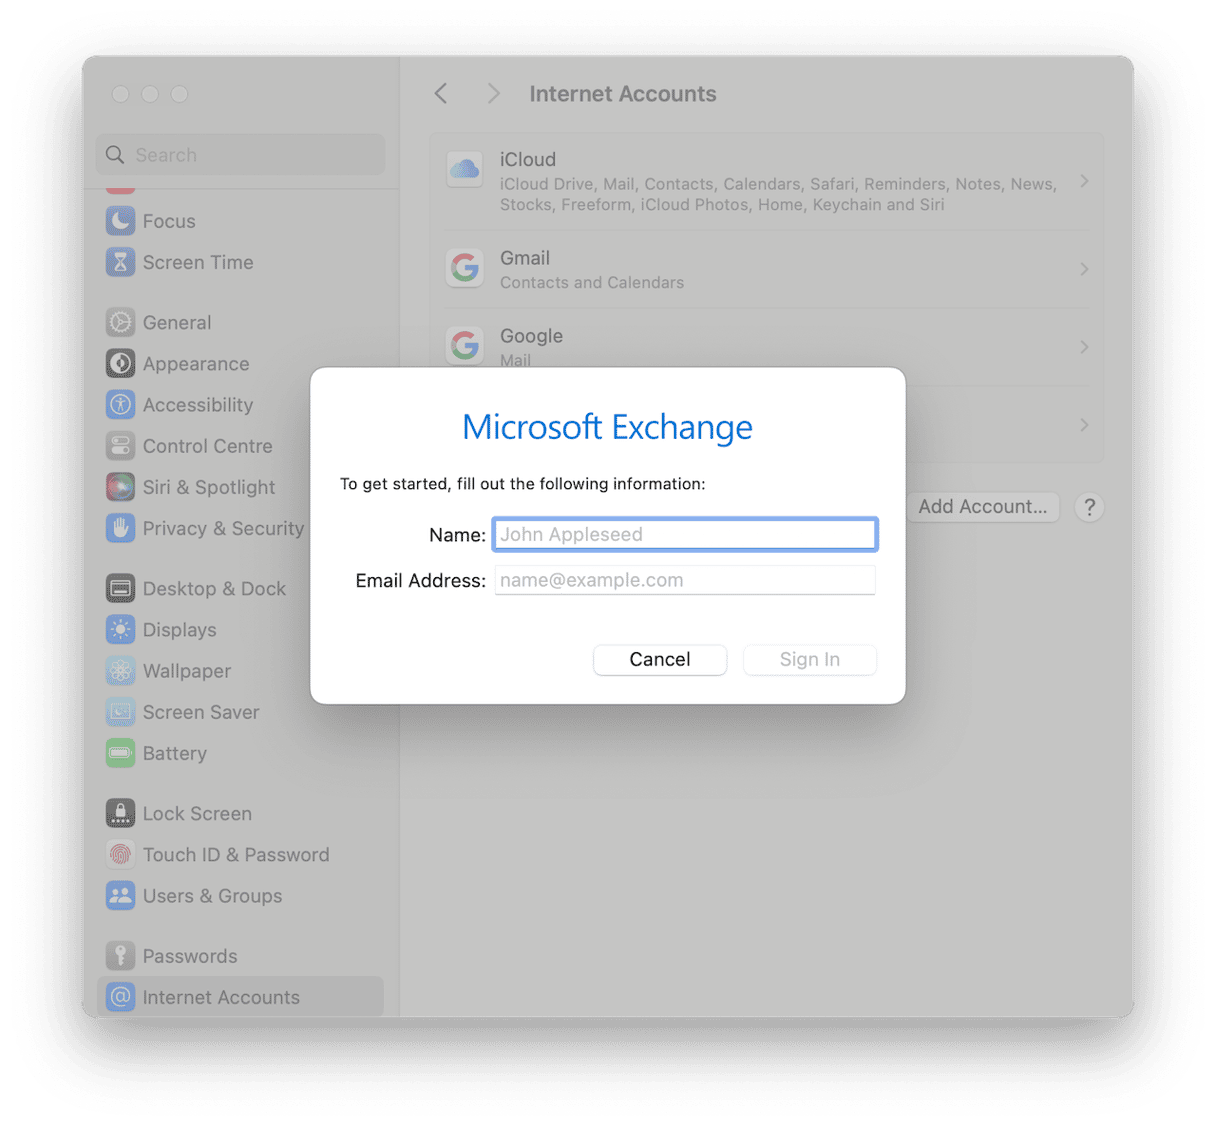Select Screen Saver label in sidebar
1216x1126 pixels.
click(201, 711)
